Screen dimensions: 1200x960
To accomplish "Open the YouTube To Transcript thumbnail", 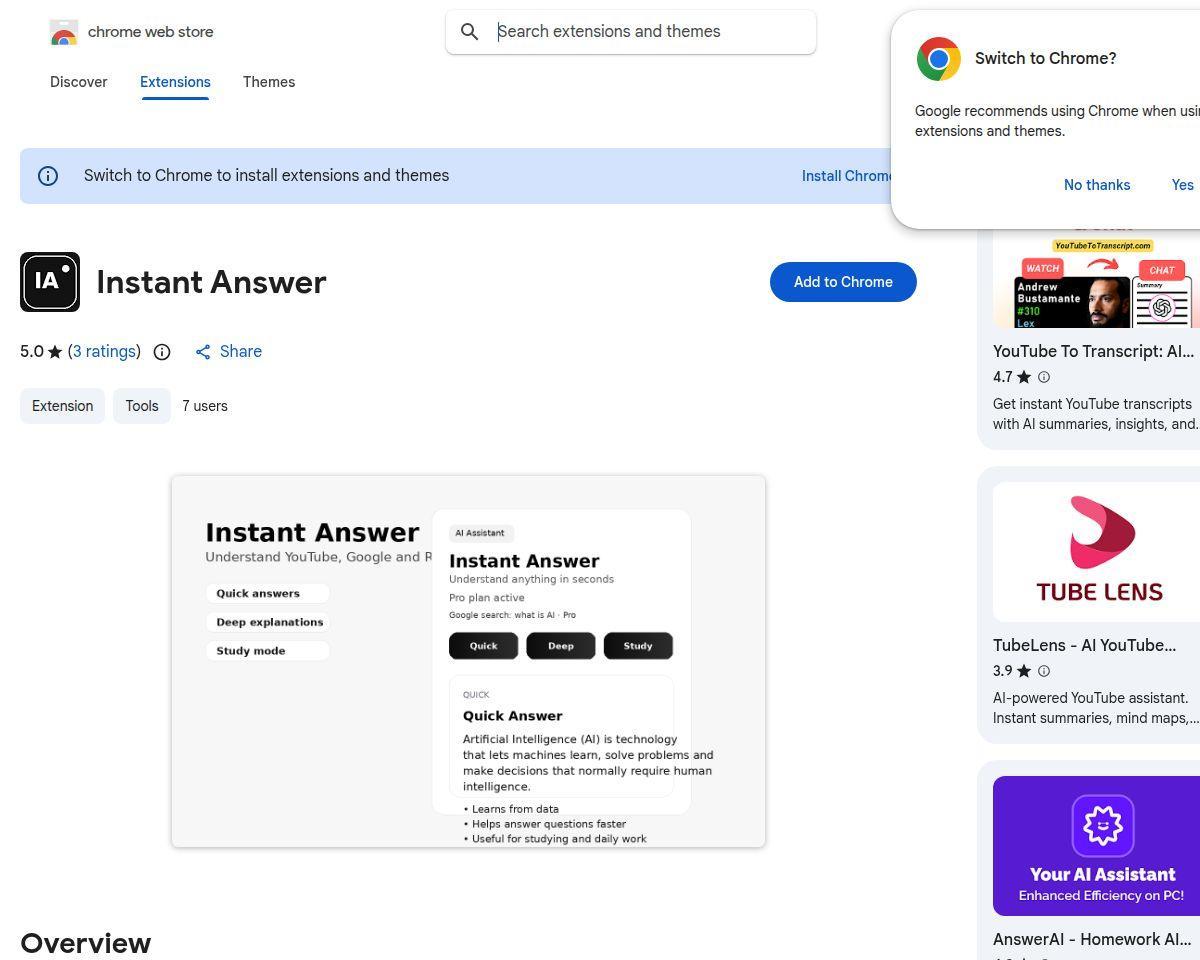I will point(1096,277).
